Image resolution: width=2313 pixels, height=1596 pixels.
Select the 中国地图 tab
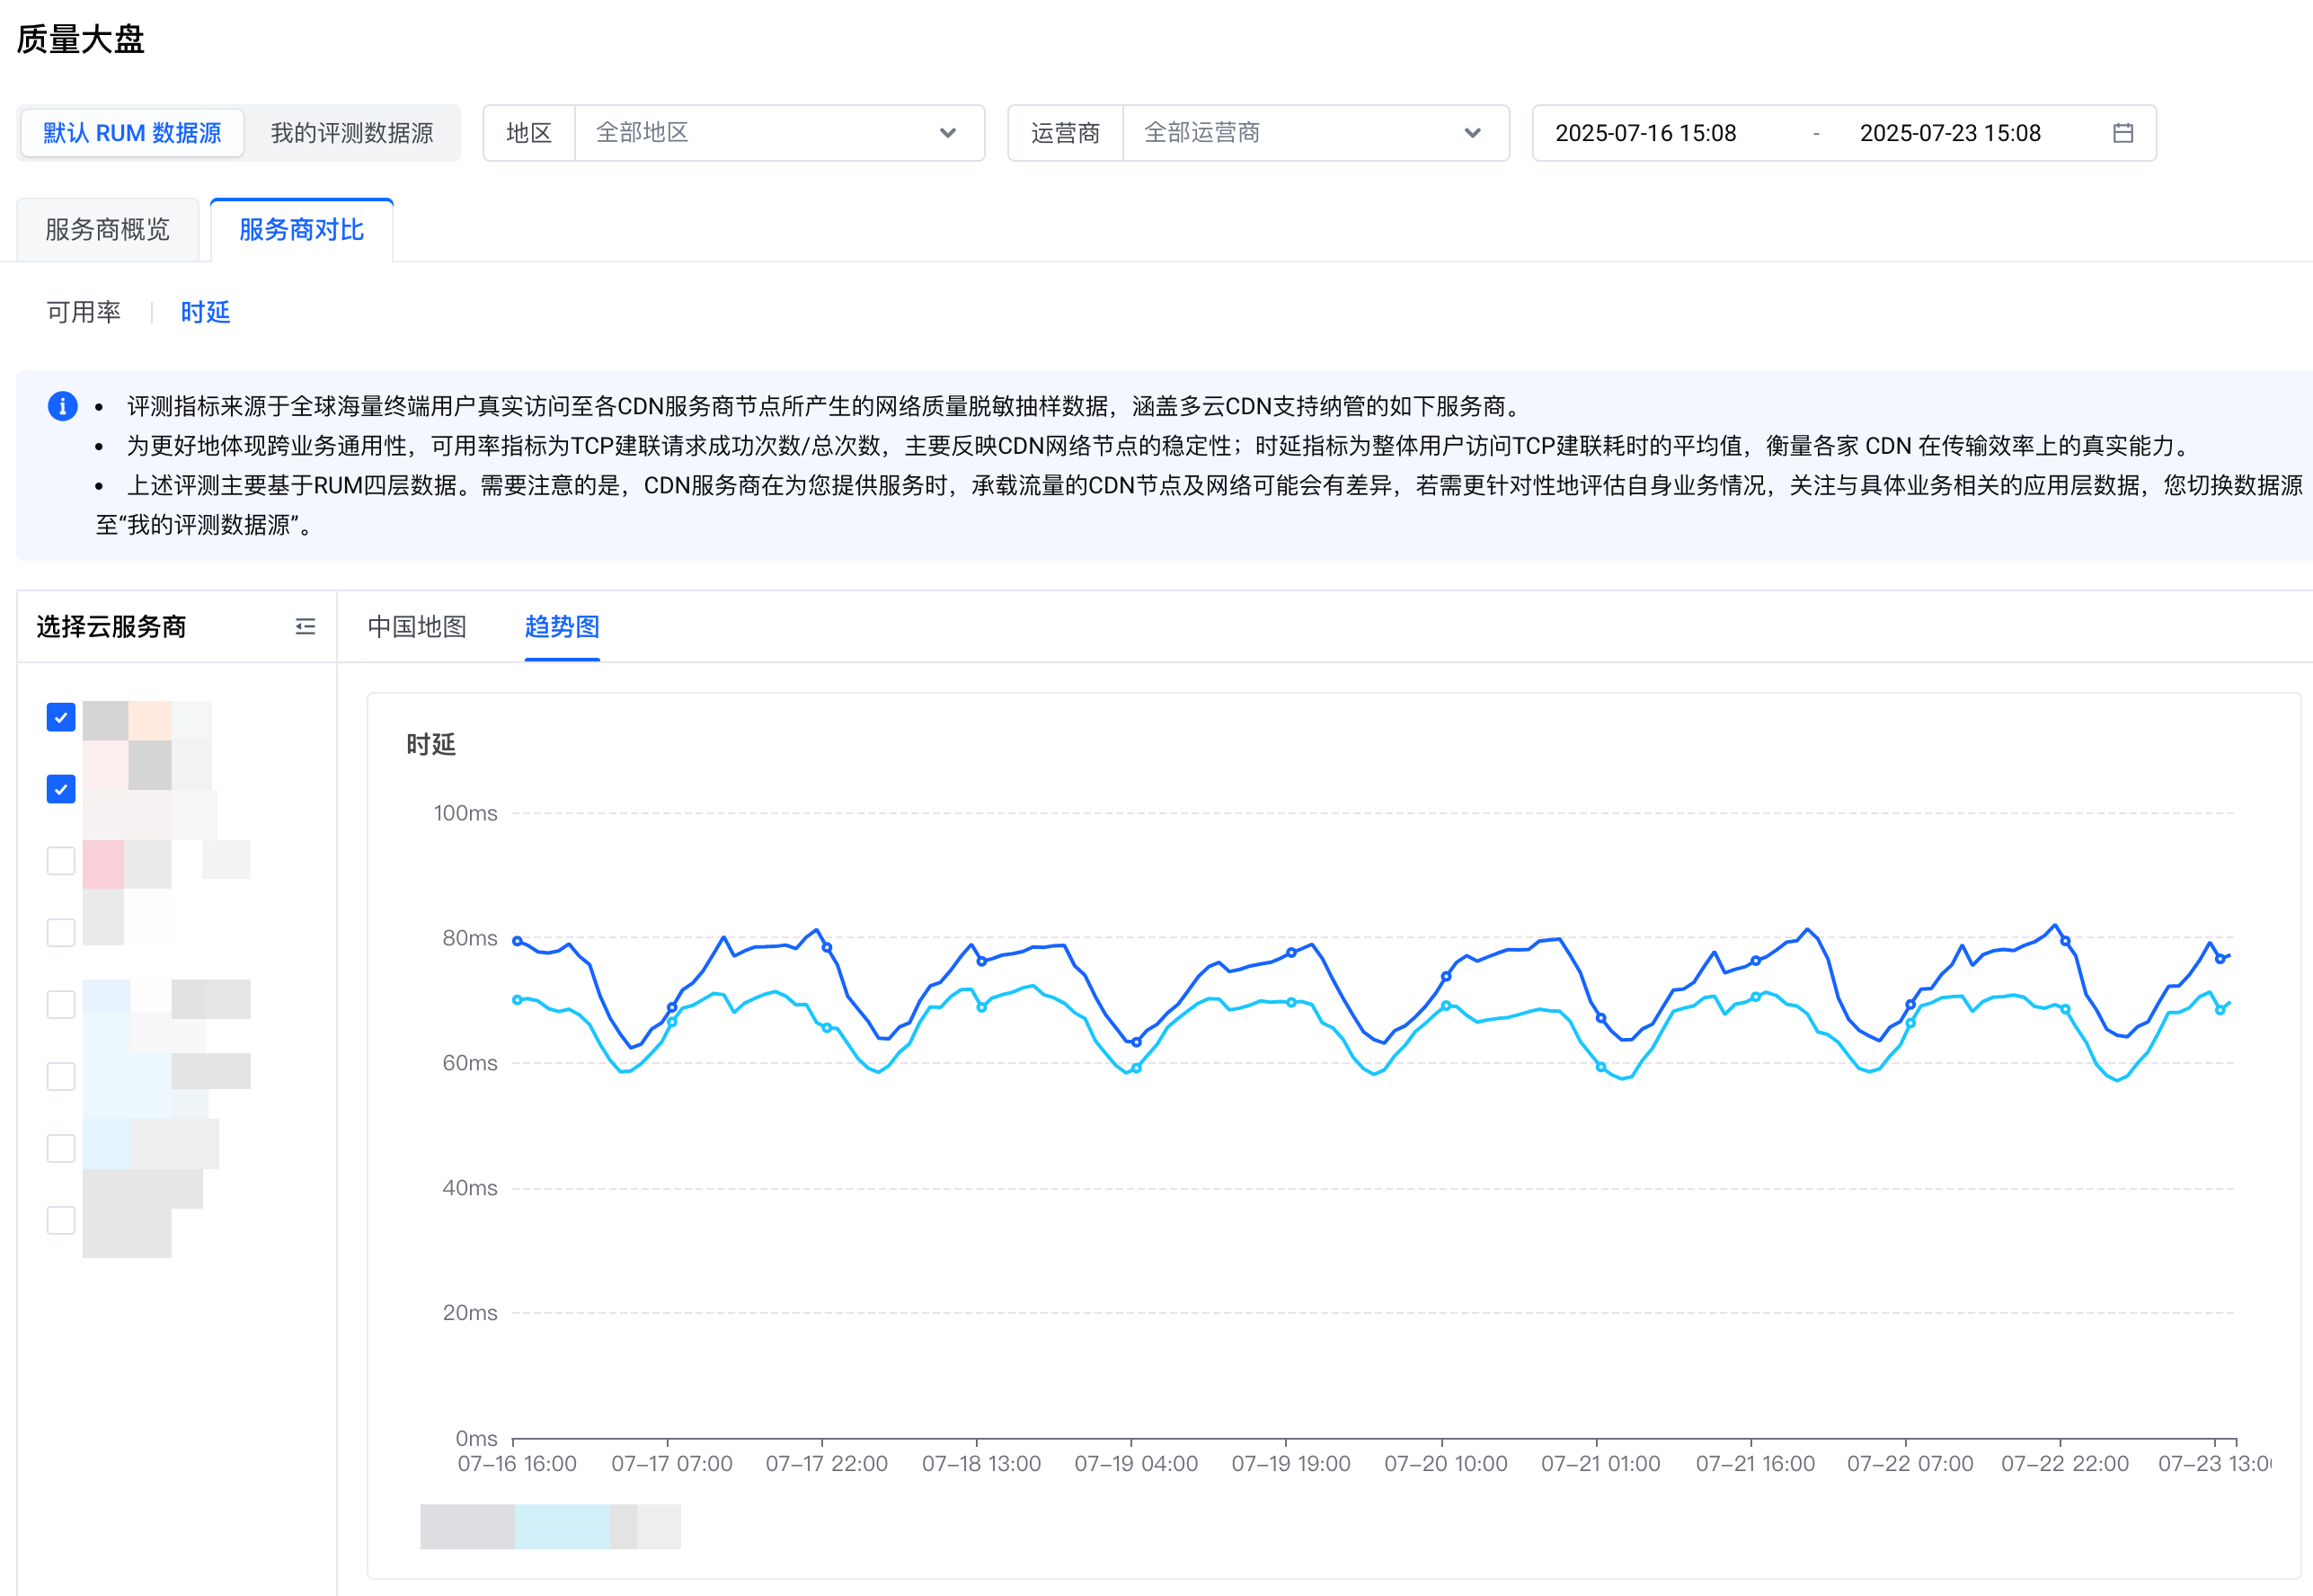(x=417, y=627)
